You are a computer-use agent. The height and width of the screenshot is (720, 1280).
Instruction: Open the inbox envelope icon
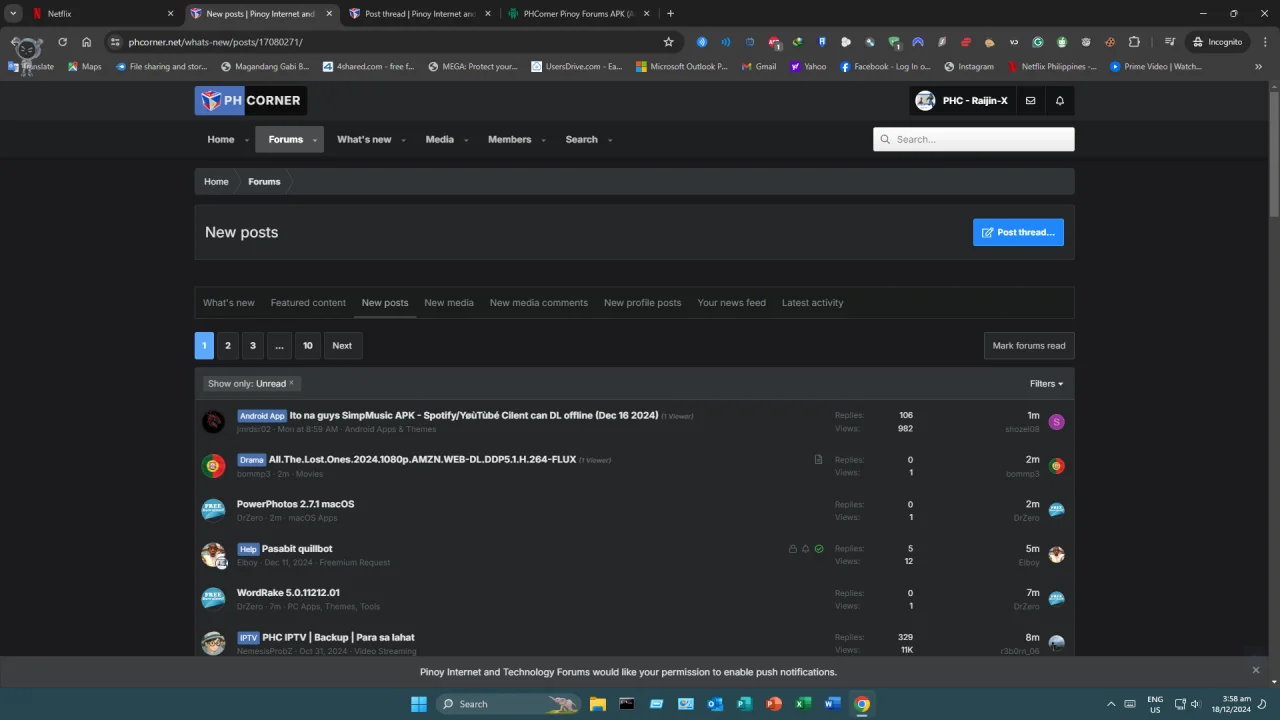[1030, 101]
